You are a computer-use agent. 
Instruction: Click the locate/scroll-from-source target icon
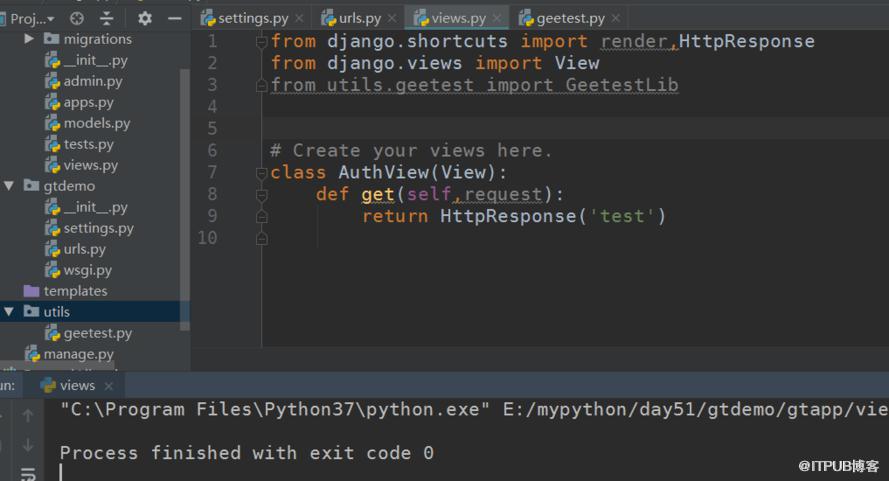(x=77, y=19)
